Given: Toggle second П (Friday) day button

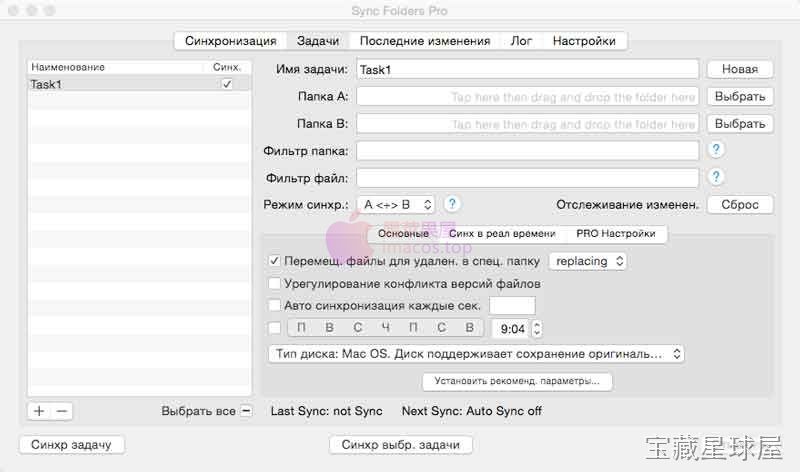Looking at the screenshot, I should (x=413, y=328).
